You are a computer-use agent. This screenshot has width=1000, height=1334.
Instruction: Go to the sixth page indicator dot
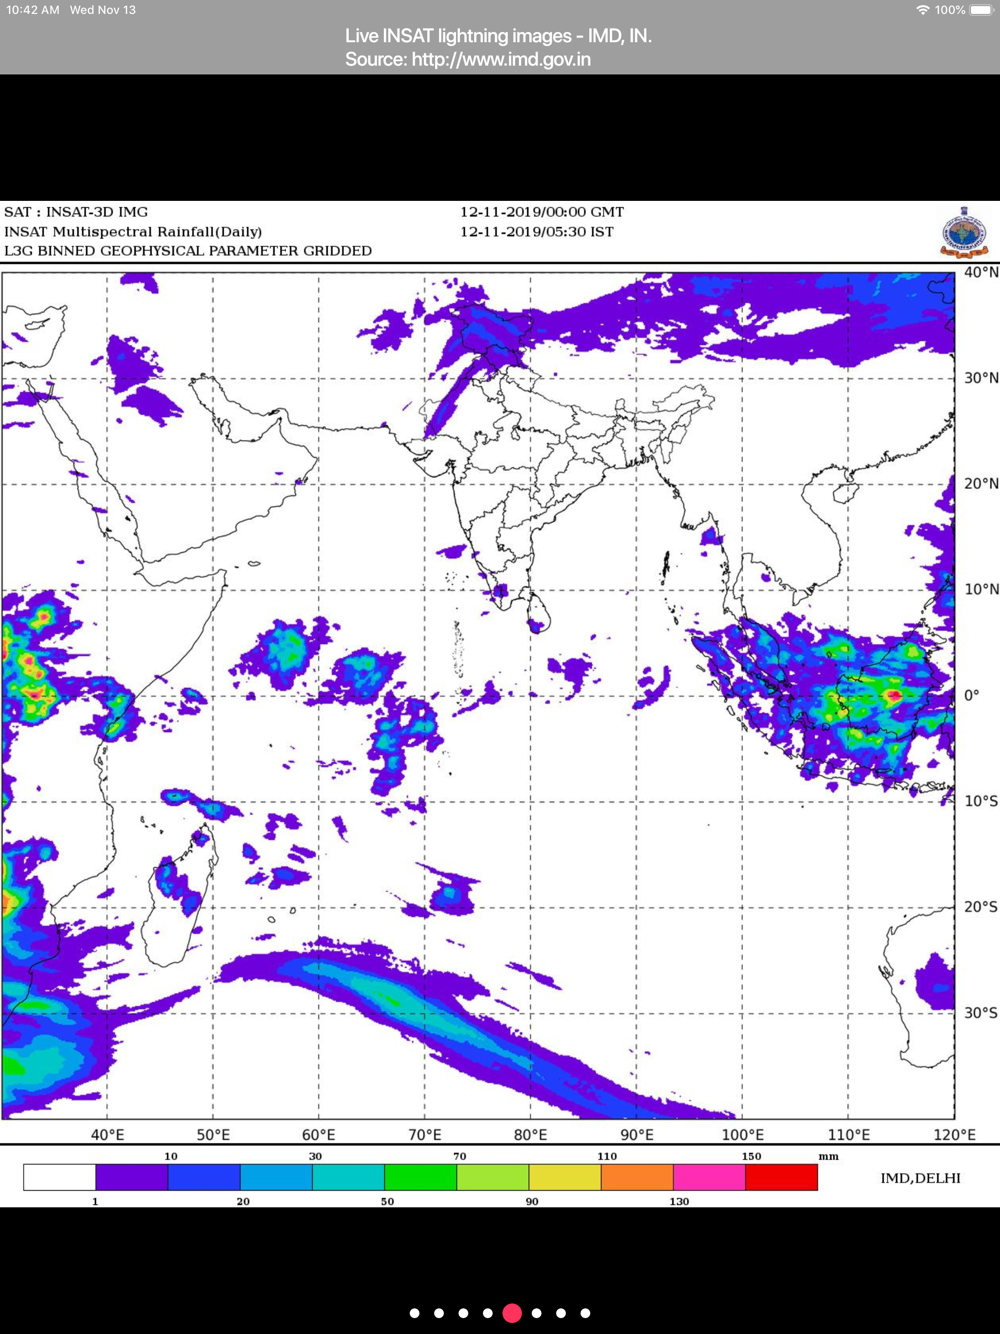click(x=537, y=1313)
